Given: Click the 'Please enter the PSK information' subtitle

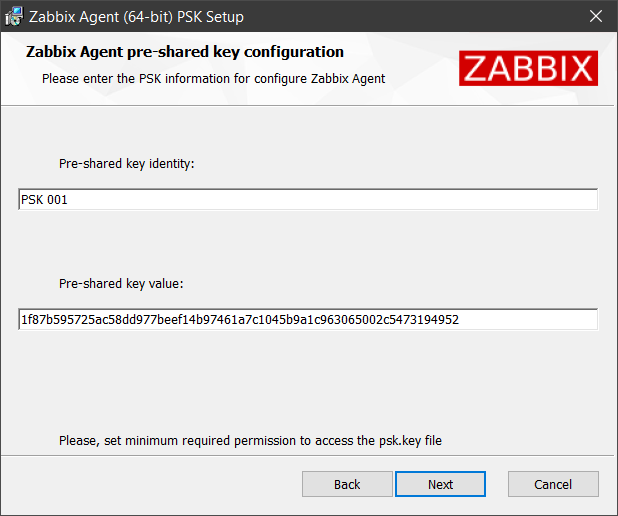Looking at the screenshot, I should point(214,78).
